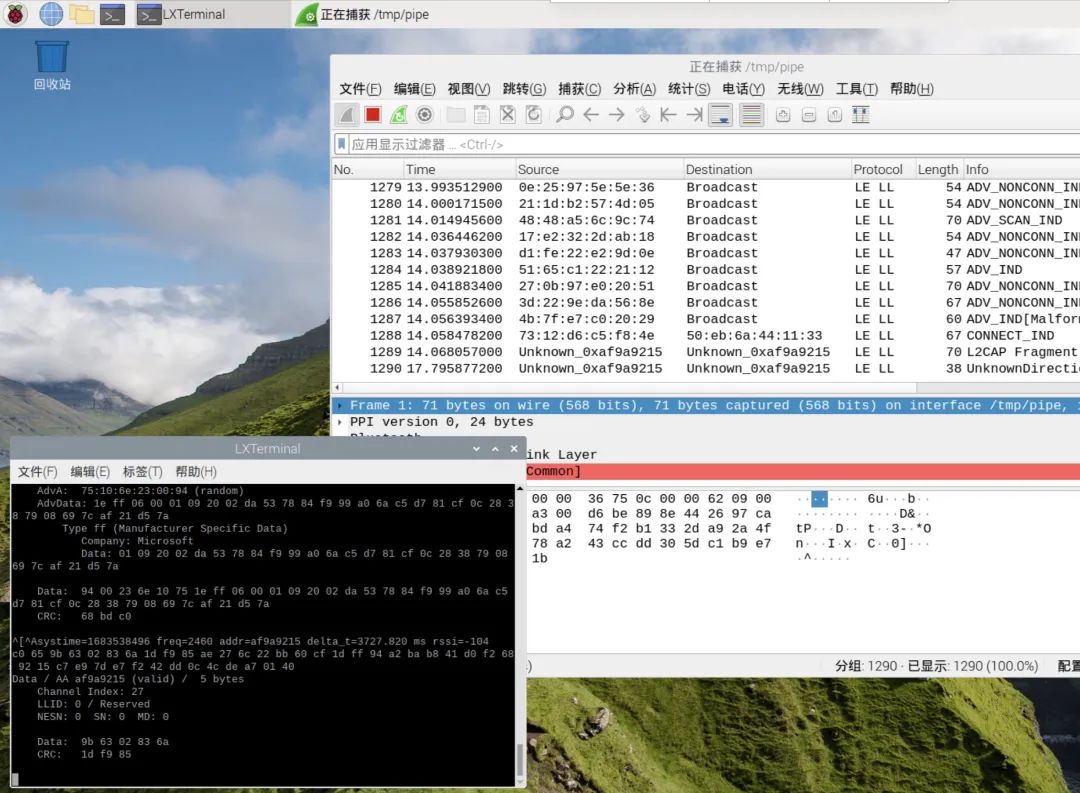1080x793 pixels.
Task: Sort packets by Source column header
Action: pos(599,169)
